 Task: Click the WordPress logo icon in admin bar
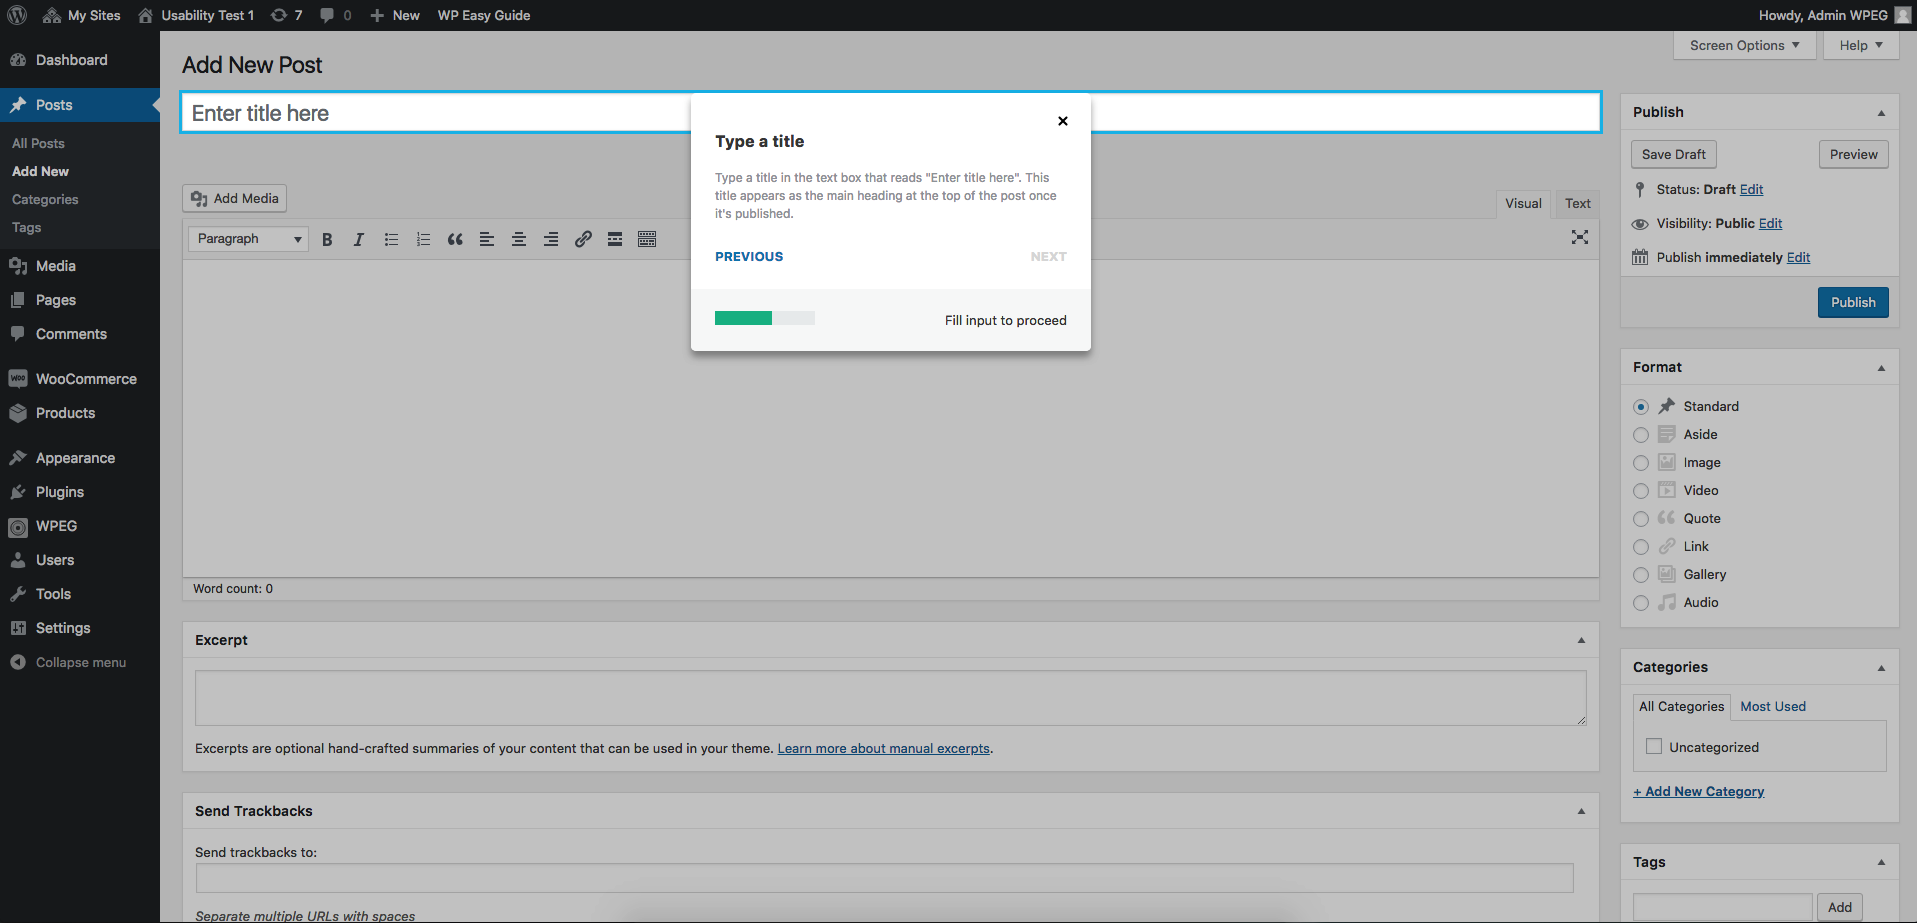click(17, 15)
